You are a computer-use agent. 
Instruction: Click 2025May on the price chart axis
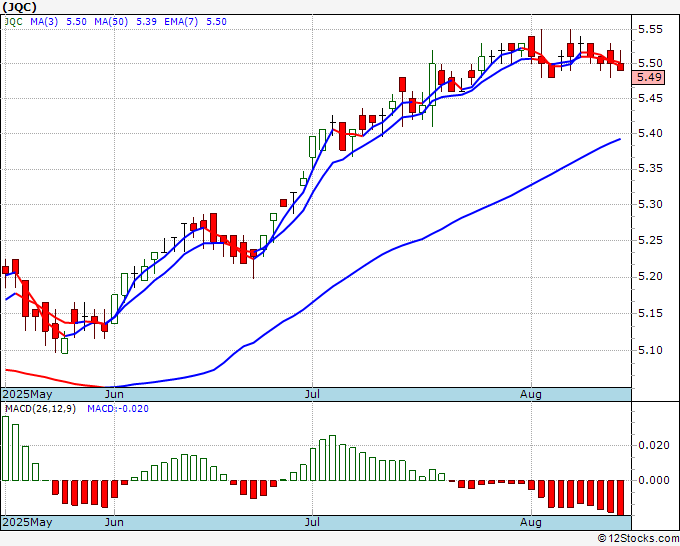28,394
